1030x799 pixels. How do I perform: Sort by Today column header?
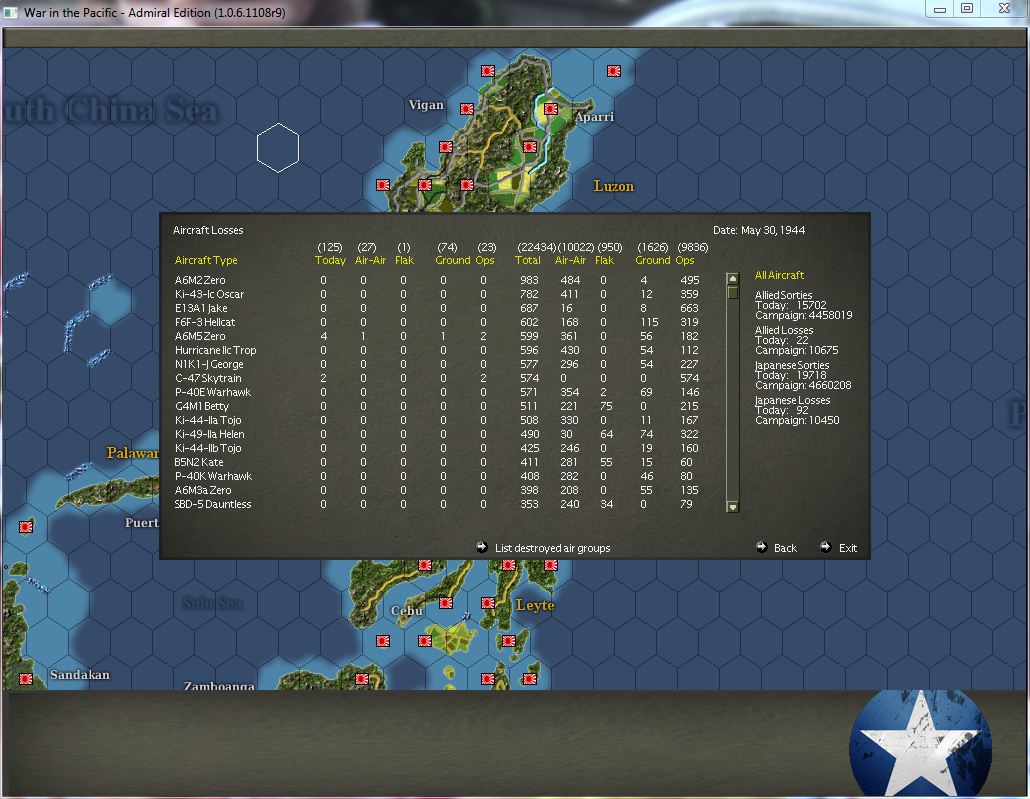(x=330, y=260)
